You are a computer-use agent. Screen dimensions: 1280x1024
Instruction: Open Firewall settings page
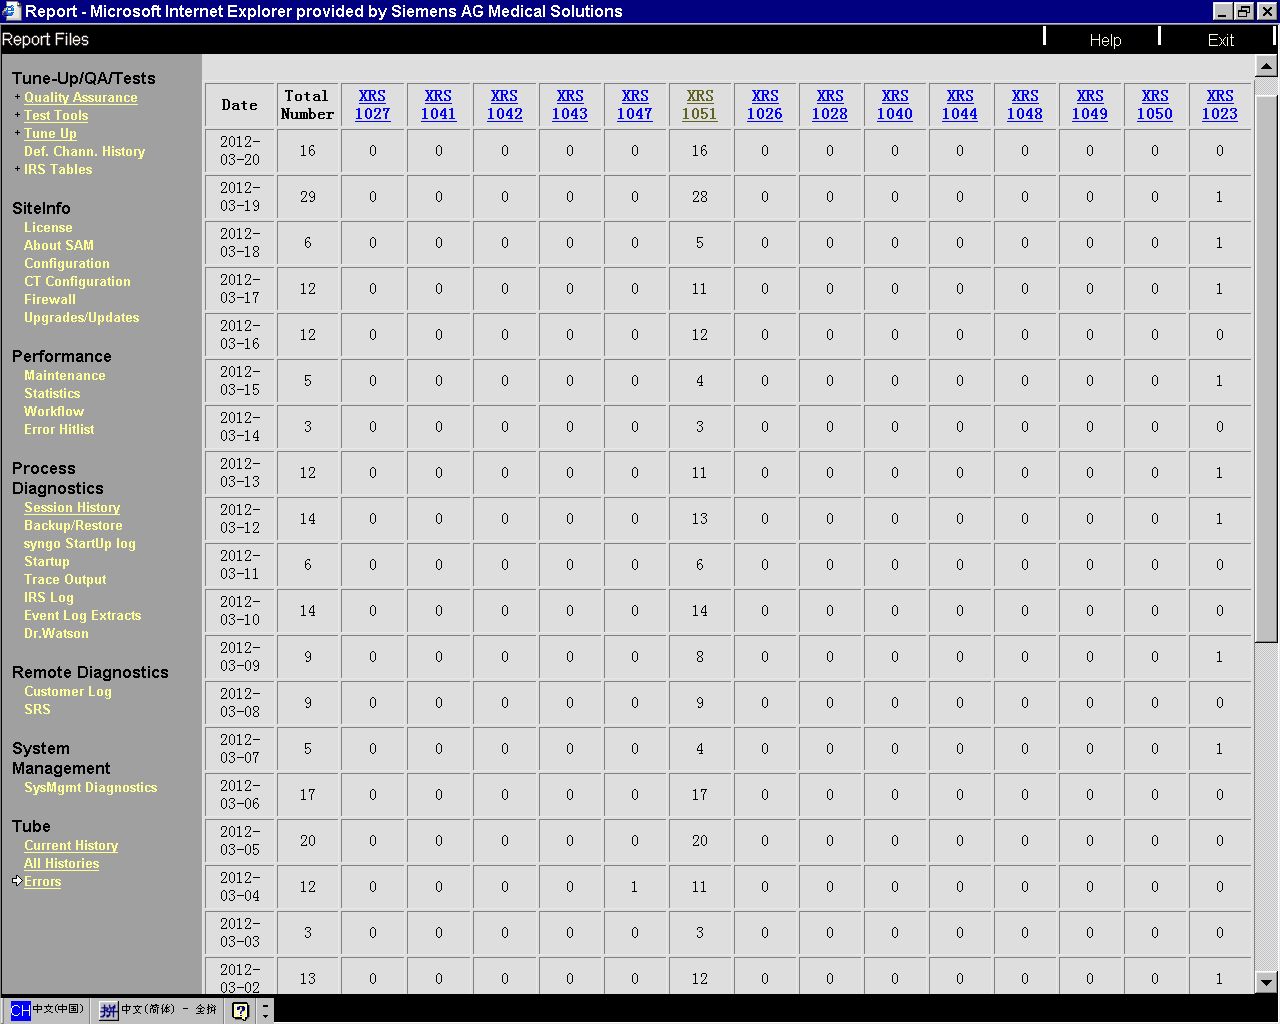50,300
